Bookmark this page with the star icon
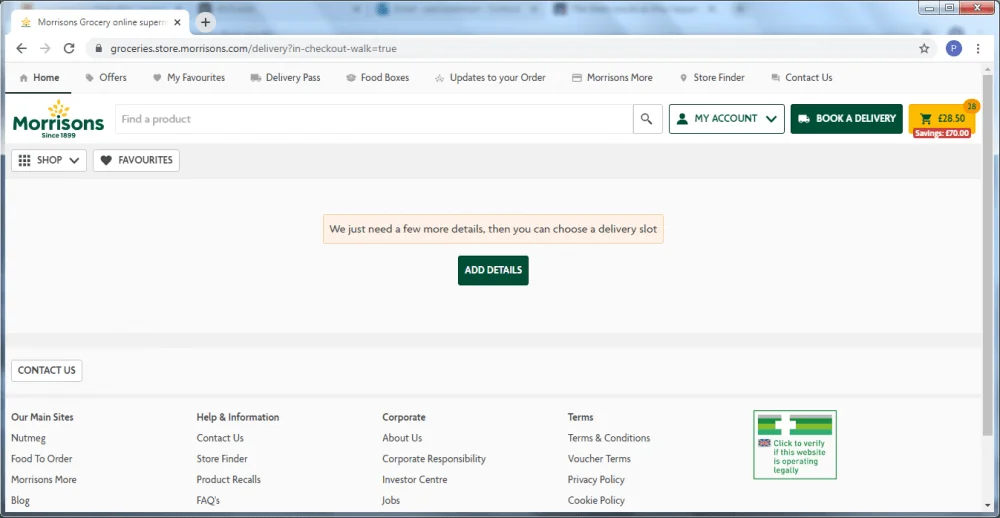The width and height of the screenshot is (1000, 518). [923, 48]
